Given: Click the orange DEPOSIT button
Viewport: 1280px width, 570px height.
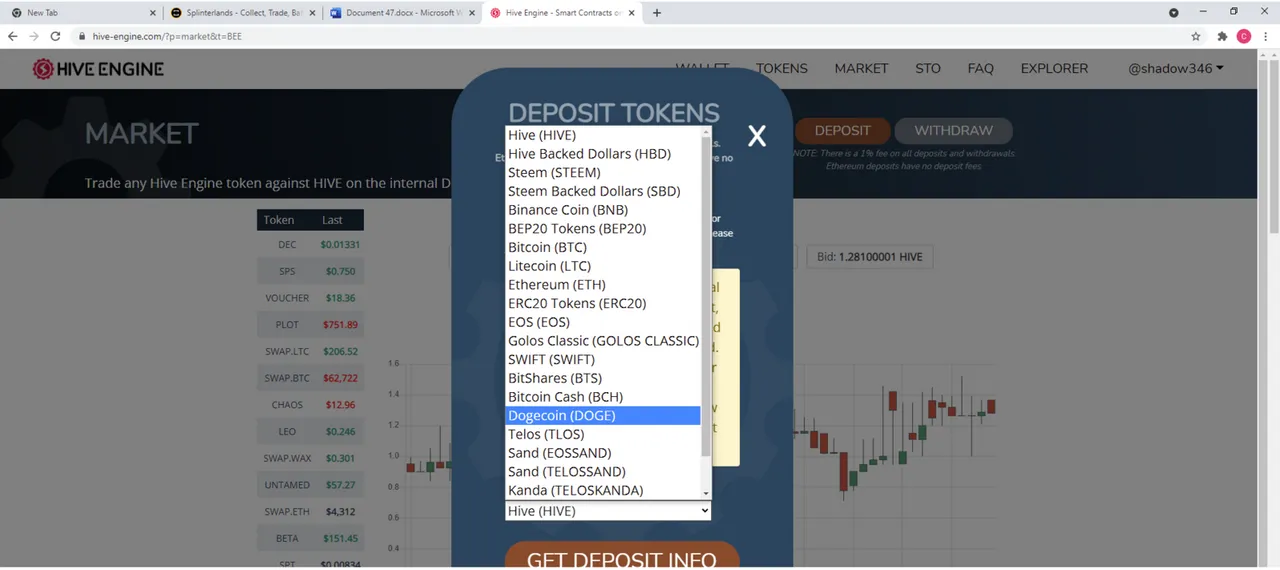Looking at the screenshot, I should coord(842,131).
